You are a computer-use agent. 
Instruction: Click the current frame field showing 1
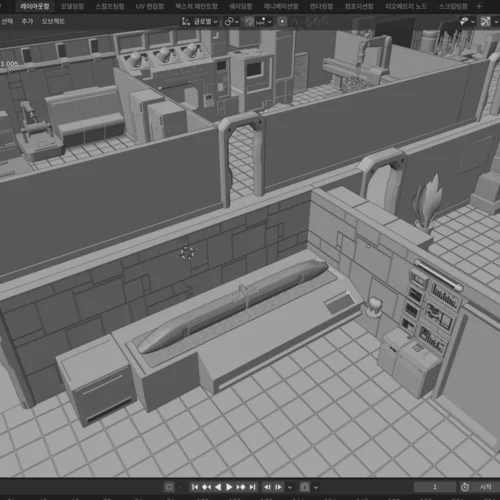435,487
